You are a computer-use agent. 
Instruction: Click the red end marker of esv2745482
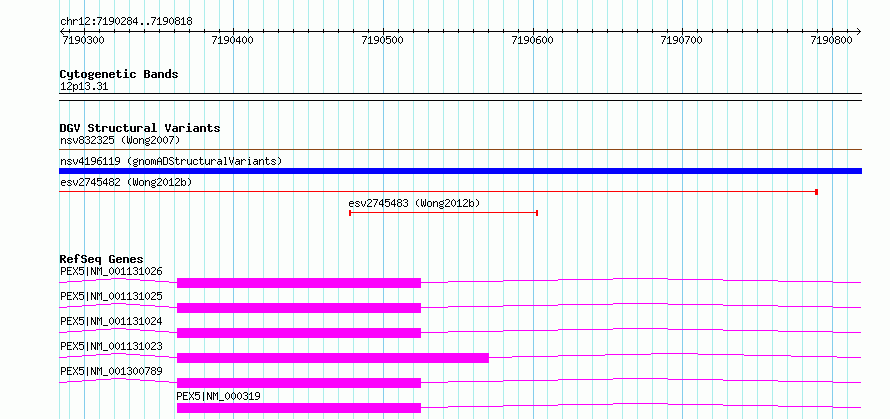[816, 192]
